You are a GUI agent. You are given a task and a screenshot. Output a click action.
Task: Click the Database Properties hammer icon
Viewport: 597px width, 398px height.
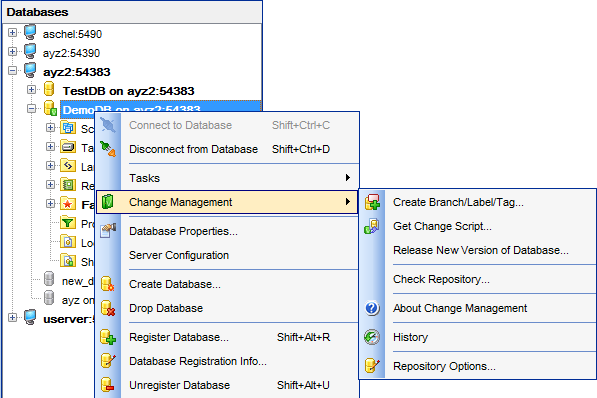(108, 230)
